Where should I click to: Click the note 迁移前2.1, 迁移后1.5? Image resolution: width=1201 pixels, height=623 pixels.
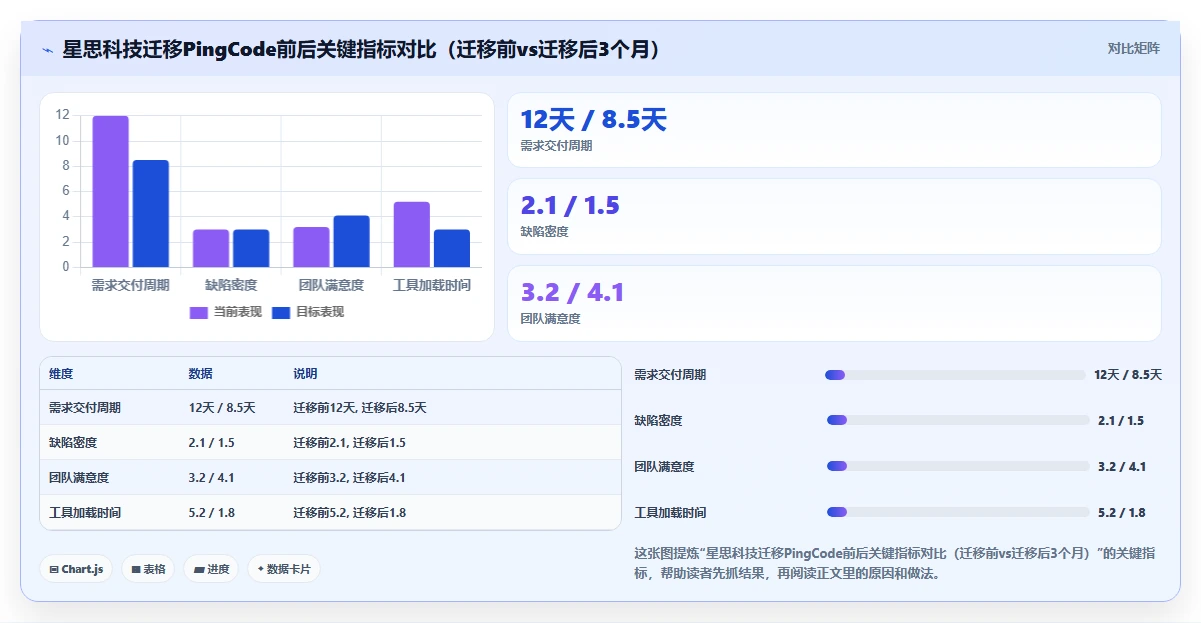point(349,442)
